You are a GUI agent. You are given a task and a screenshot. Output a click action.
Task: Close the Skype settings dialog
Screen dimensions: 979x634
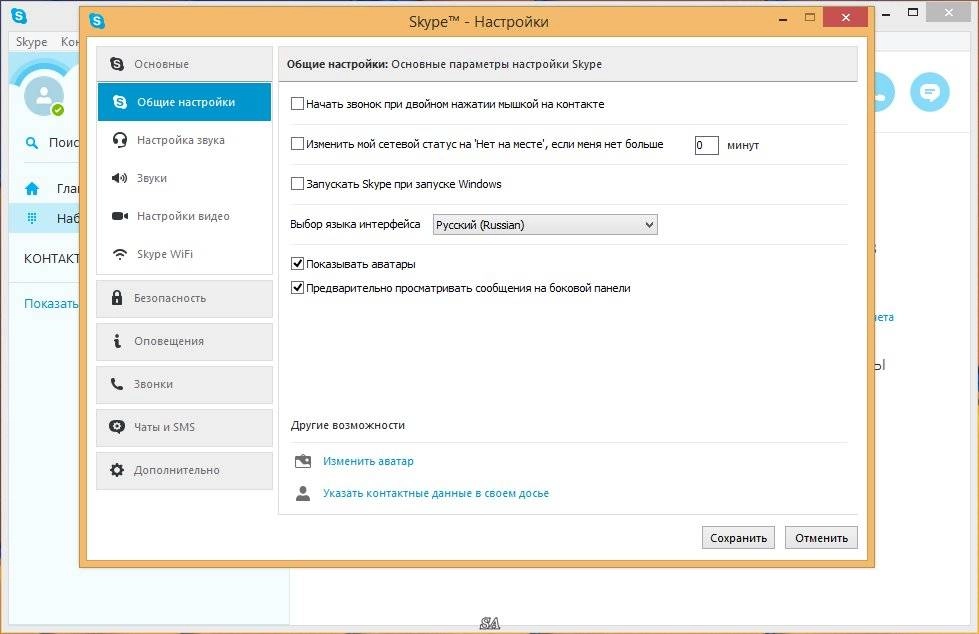[845, 17]
